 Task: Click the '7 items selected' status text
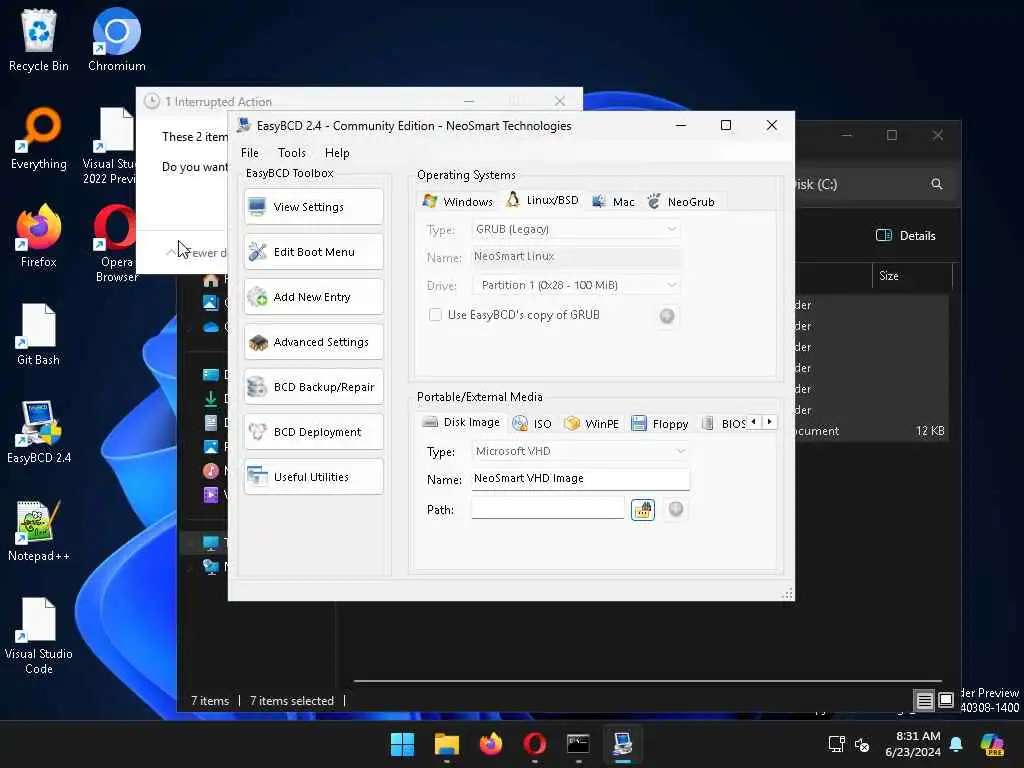[x=291, y=701]
